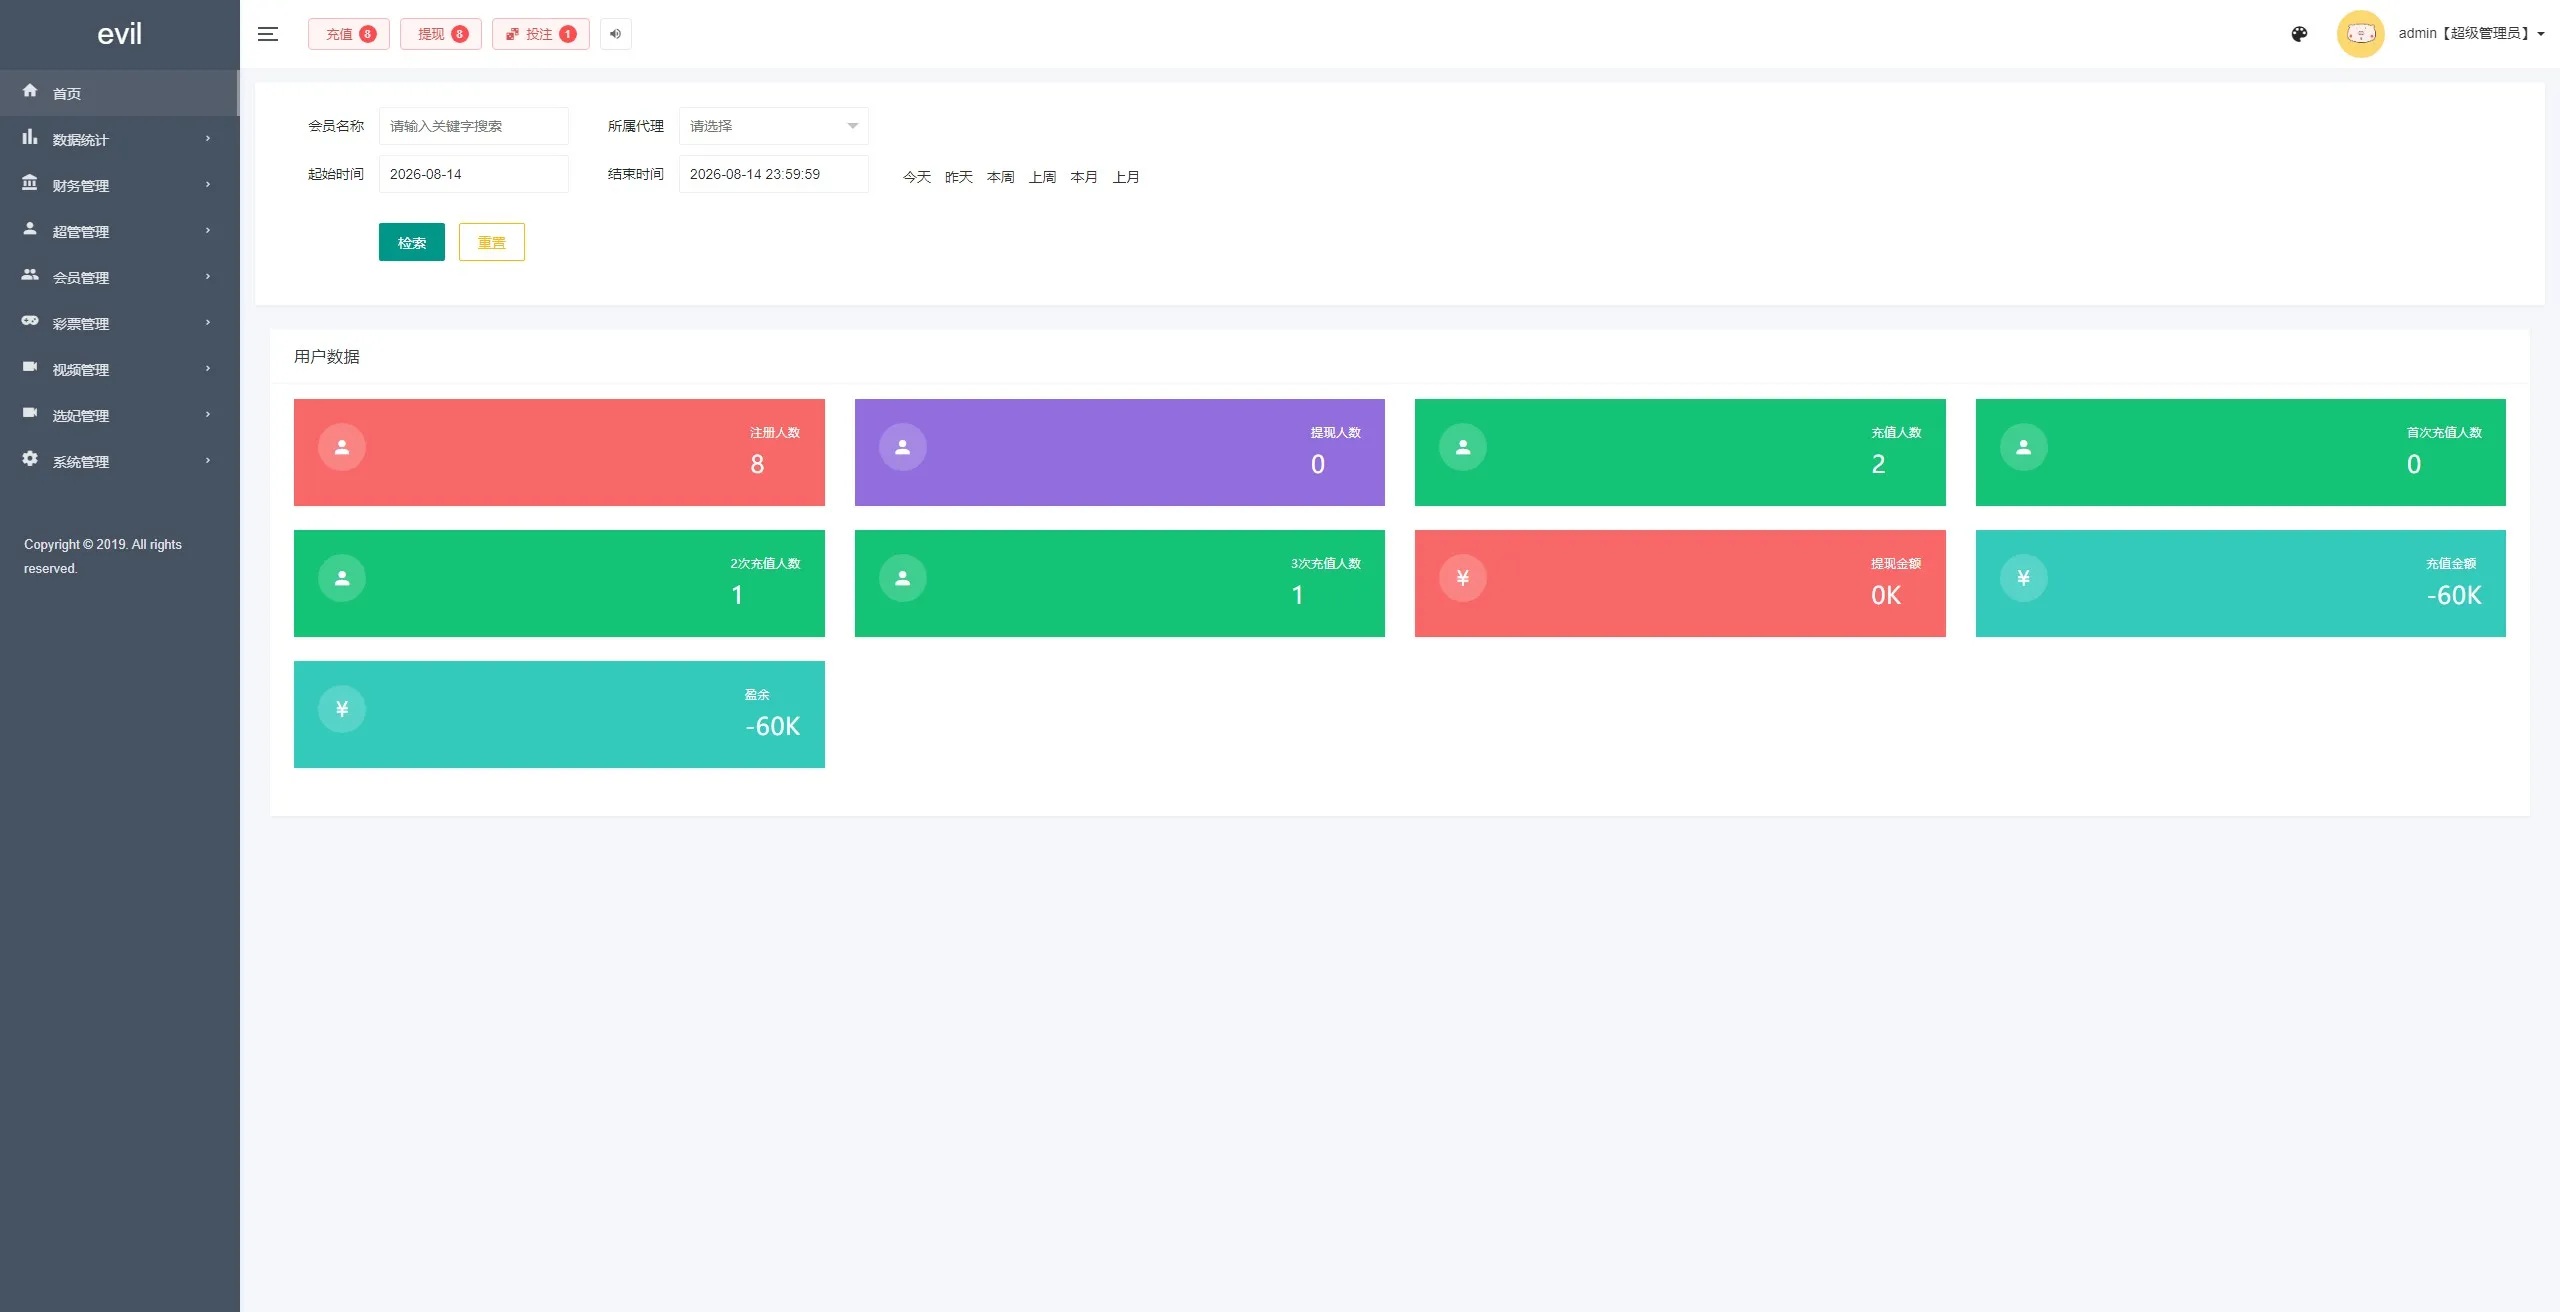Click yen icon on 提现金额 card
The width and height of the screenshot is (2560, 1312).
point(1462,578)
